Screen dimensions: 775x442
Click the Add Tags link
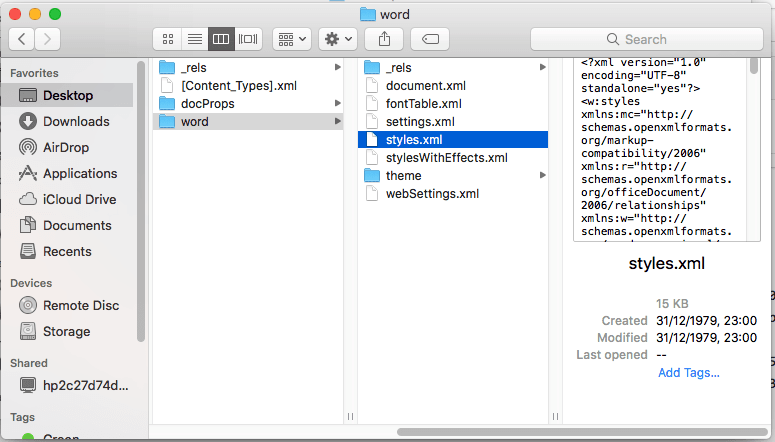point(688,373)
